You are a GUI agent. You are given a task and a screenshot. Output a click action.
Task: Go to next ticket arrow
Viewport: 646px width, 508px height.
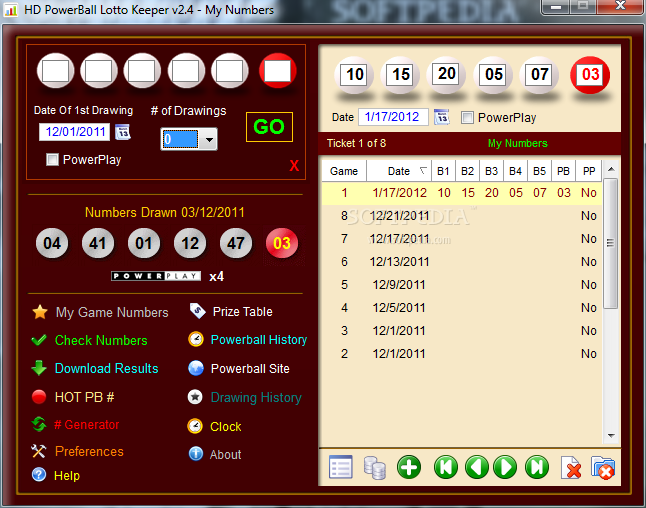pyautogui.click(x=505, y=467)
